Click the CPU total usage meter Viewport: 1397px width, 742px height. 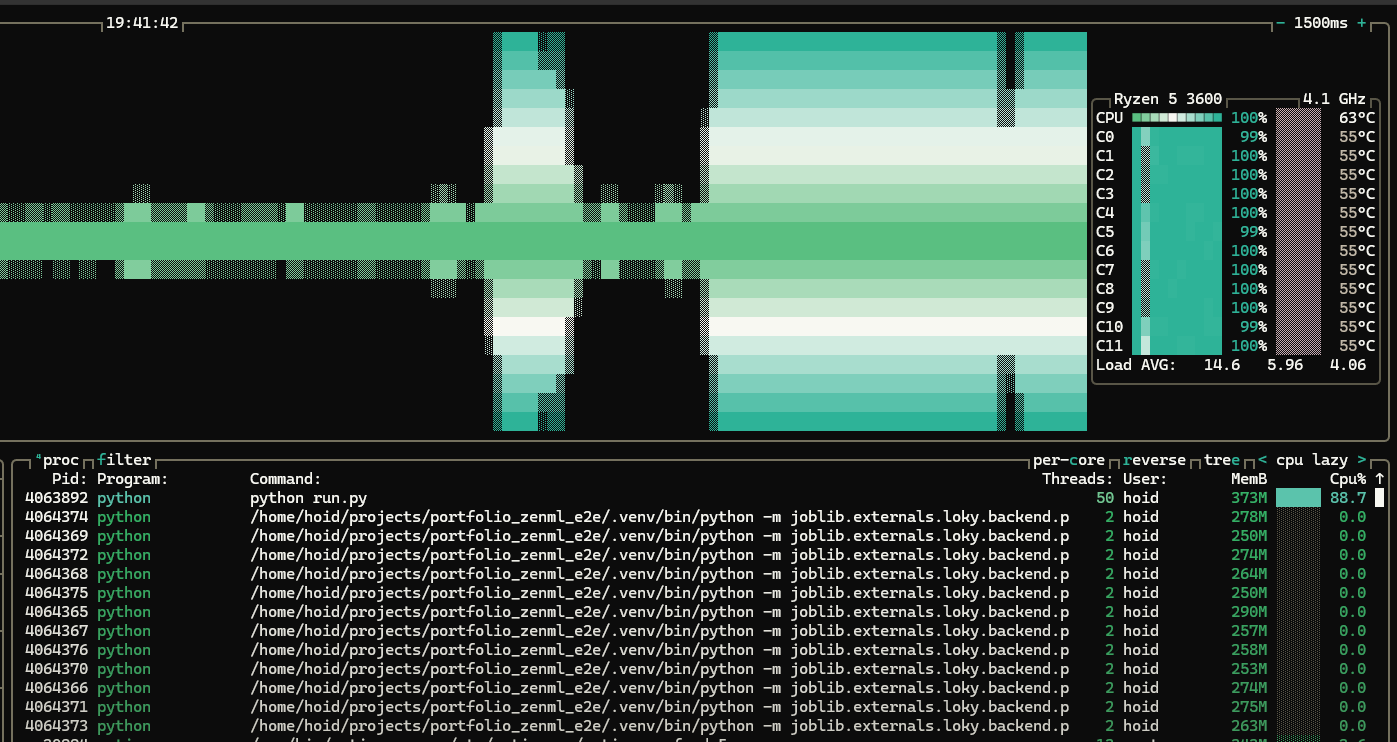[1176, 118]
